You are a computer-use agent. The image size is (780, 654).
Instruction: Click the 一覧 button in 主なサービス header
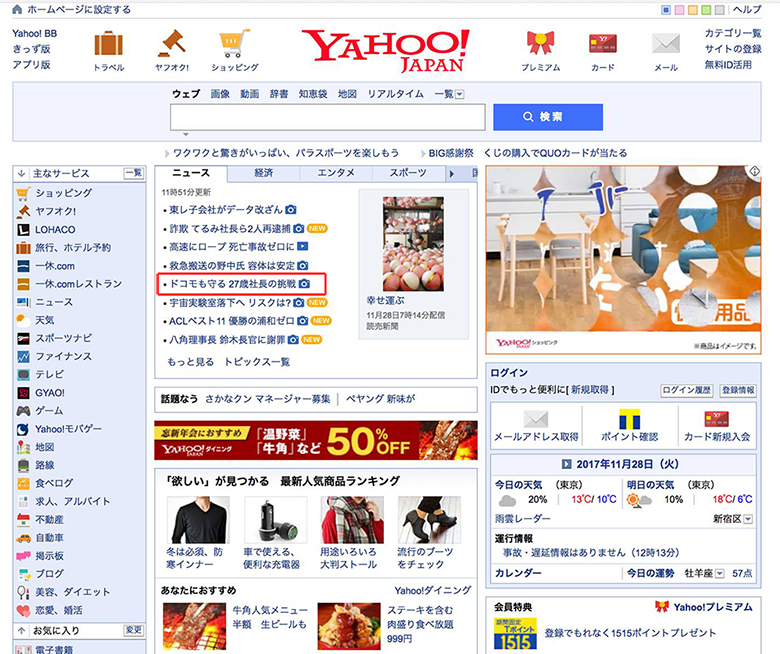[x=133, y=173]
